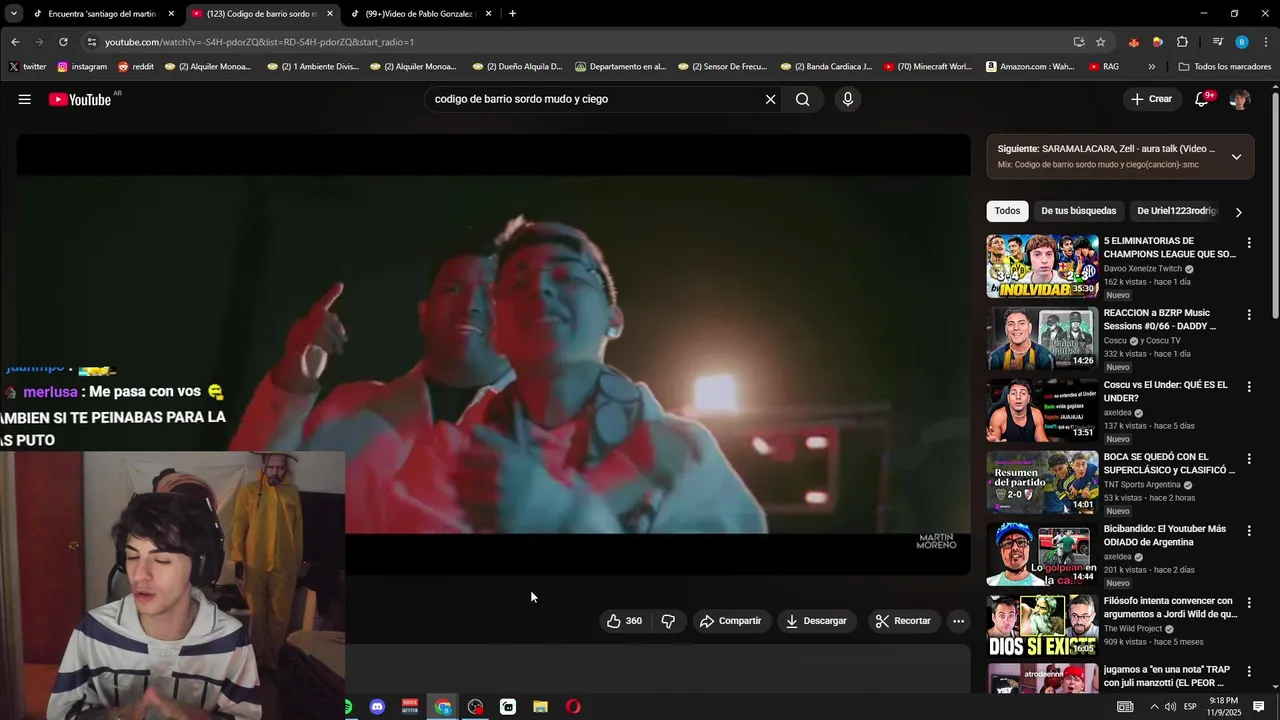Download the video with Descargar
Image resolution: width=1280 pixels, height=720 pixels.
(816, 621)
